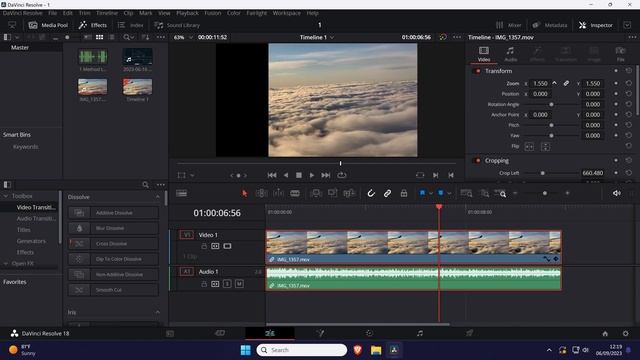The image size is (640, 360).
Task: Collapse the Iris transitions group
Action: click(x=158, y=312)
